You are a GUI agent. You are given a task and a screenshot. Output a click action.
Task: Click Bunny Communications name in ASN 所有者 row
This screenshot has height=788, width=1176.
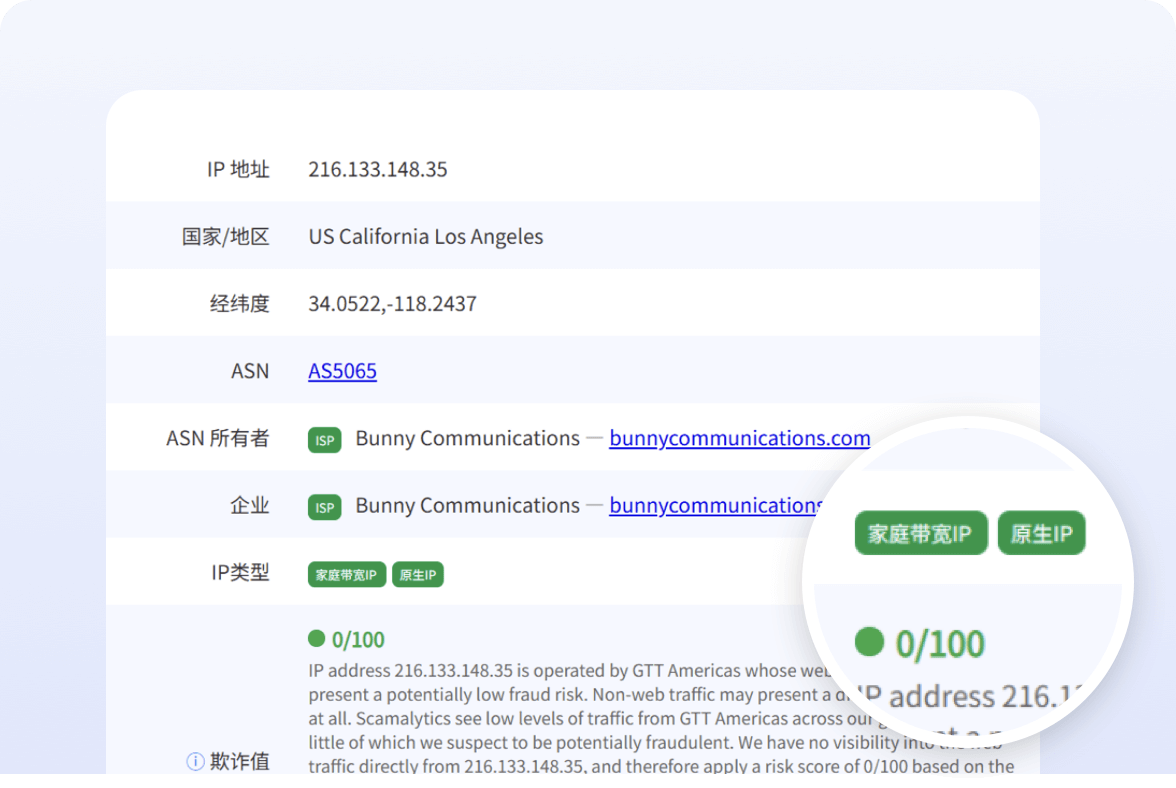click(x=467, y=438)
